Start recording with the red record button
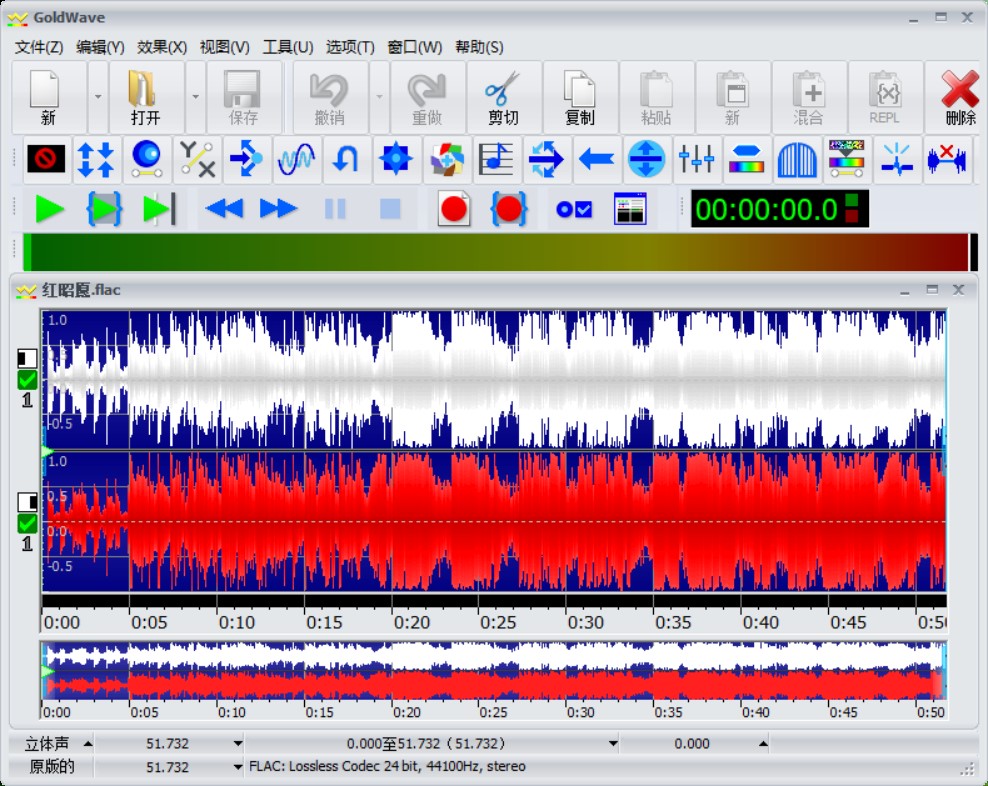Image resolution: width=988 pixels, height=786 pixels. pyautogui.click(x=454, y=209)
